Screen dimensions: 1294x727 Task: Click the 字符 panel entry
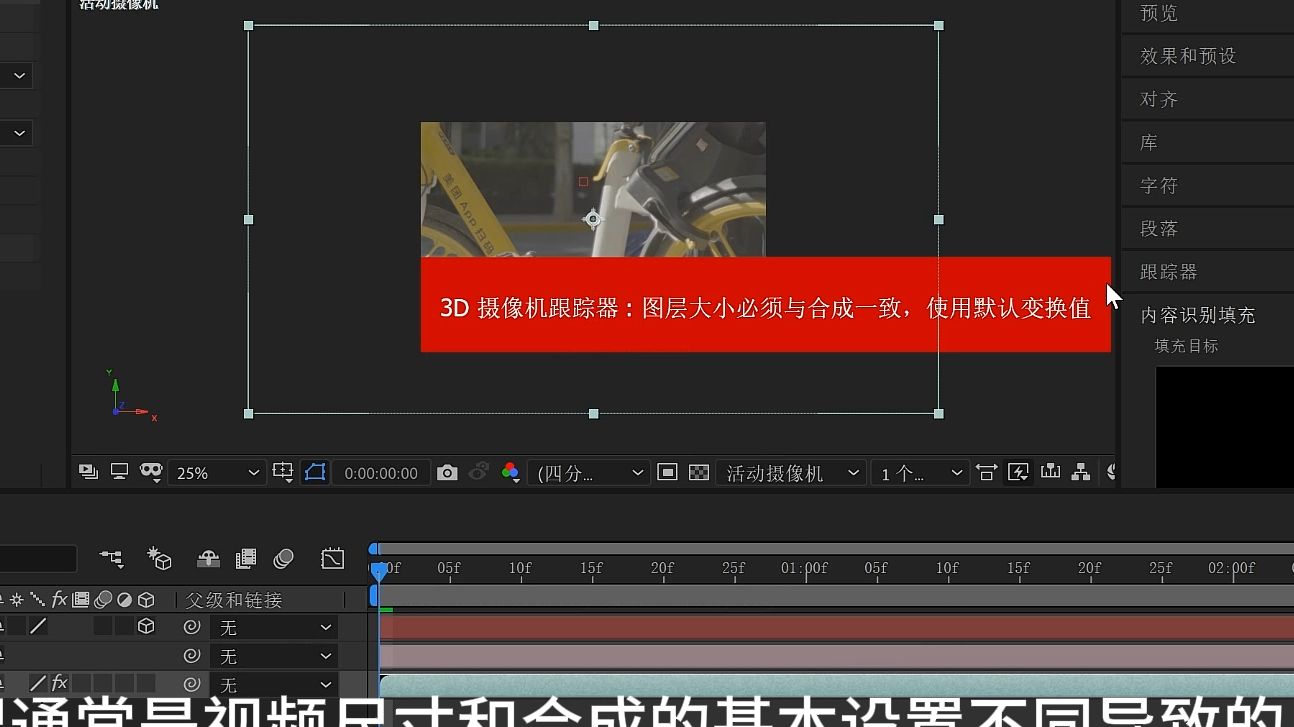(x=1157, y=185)
